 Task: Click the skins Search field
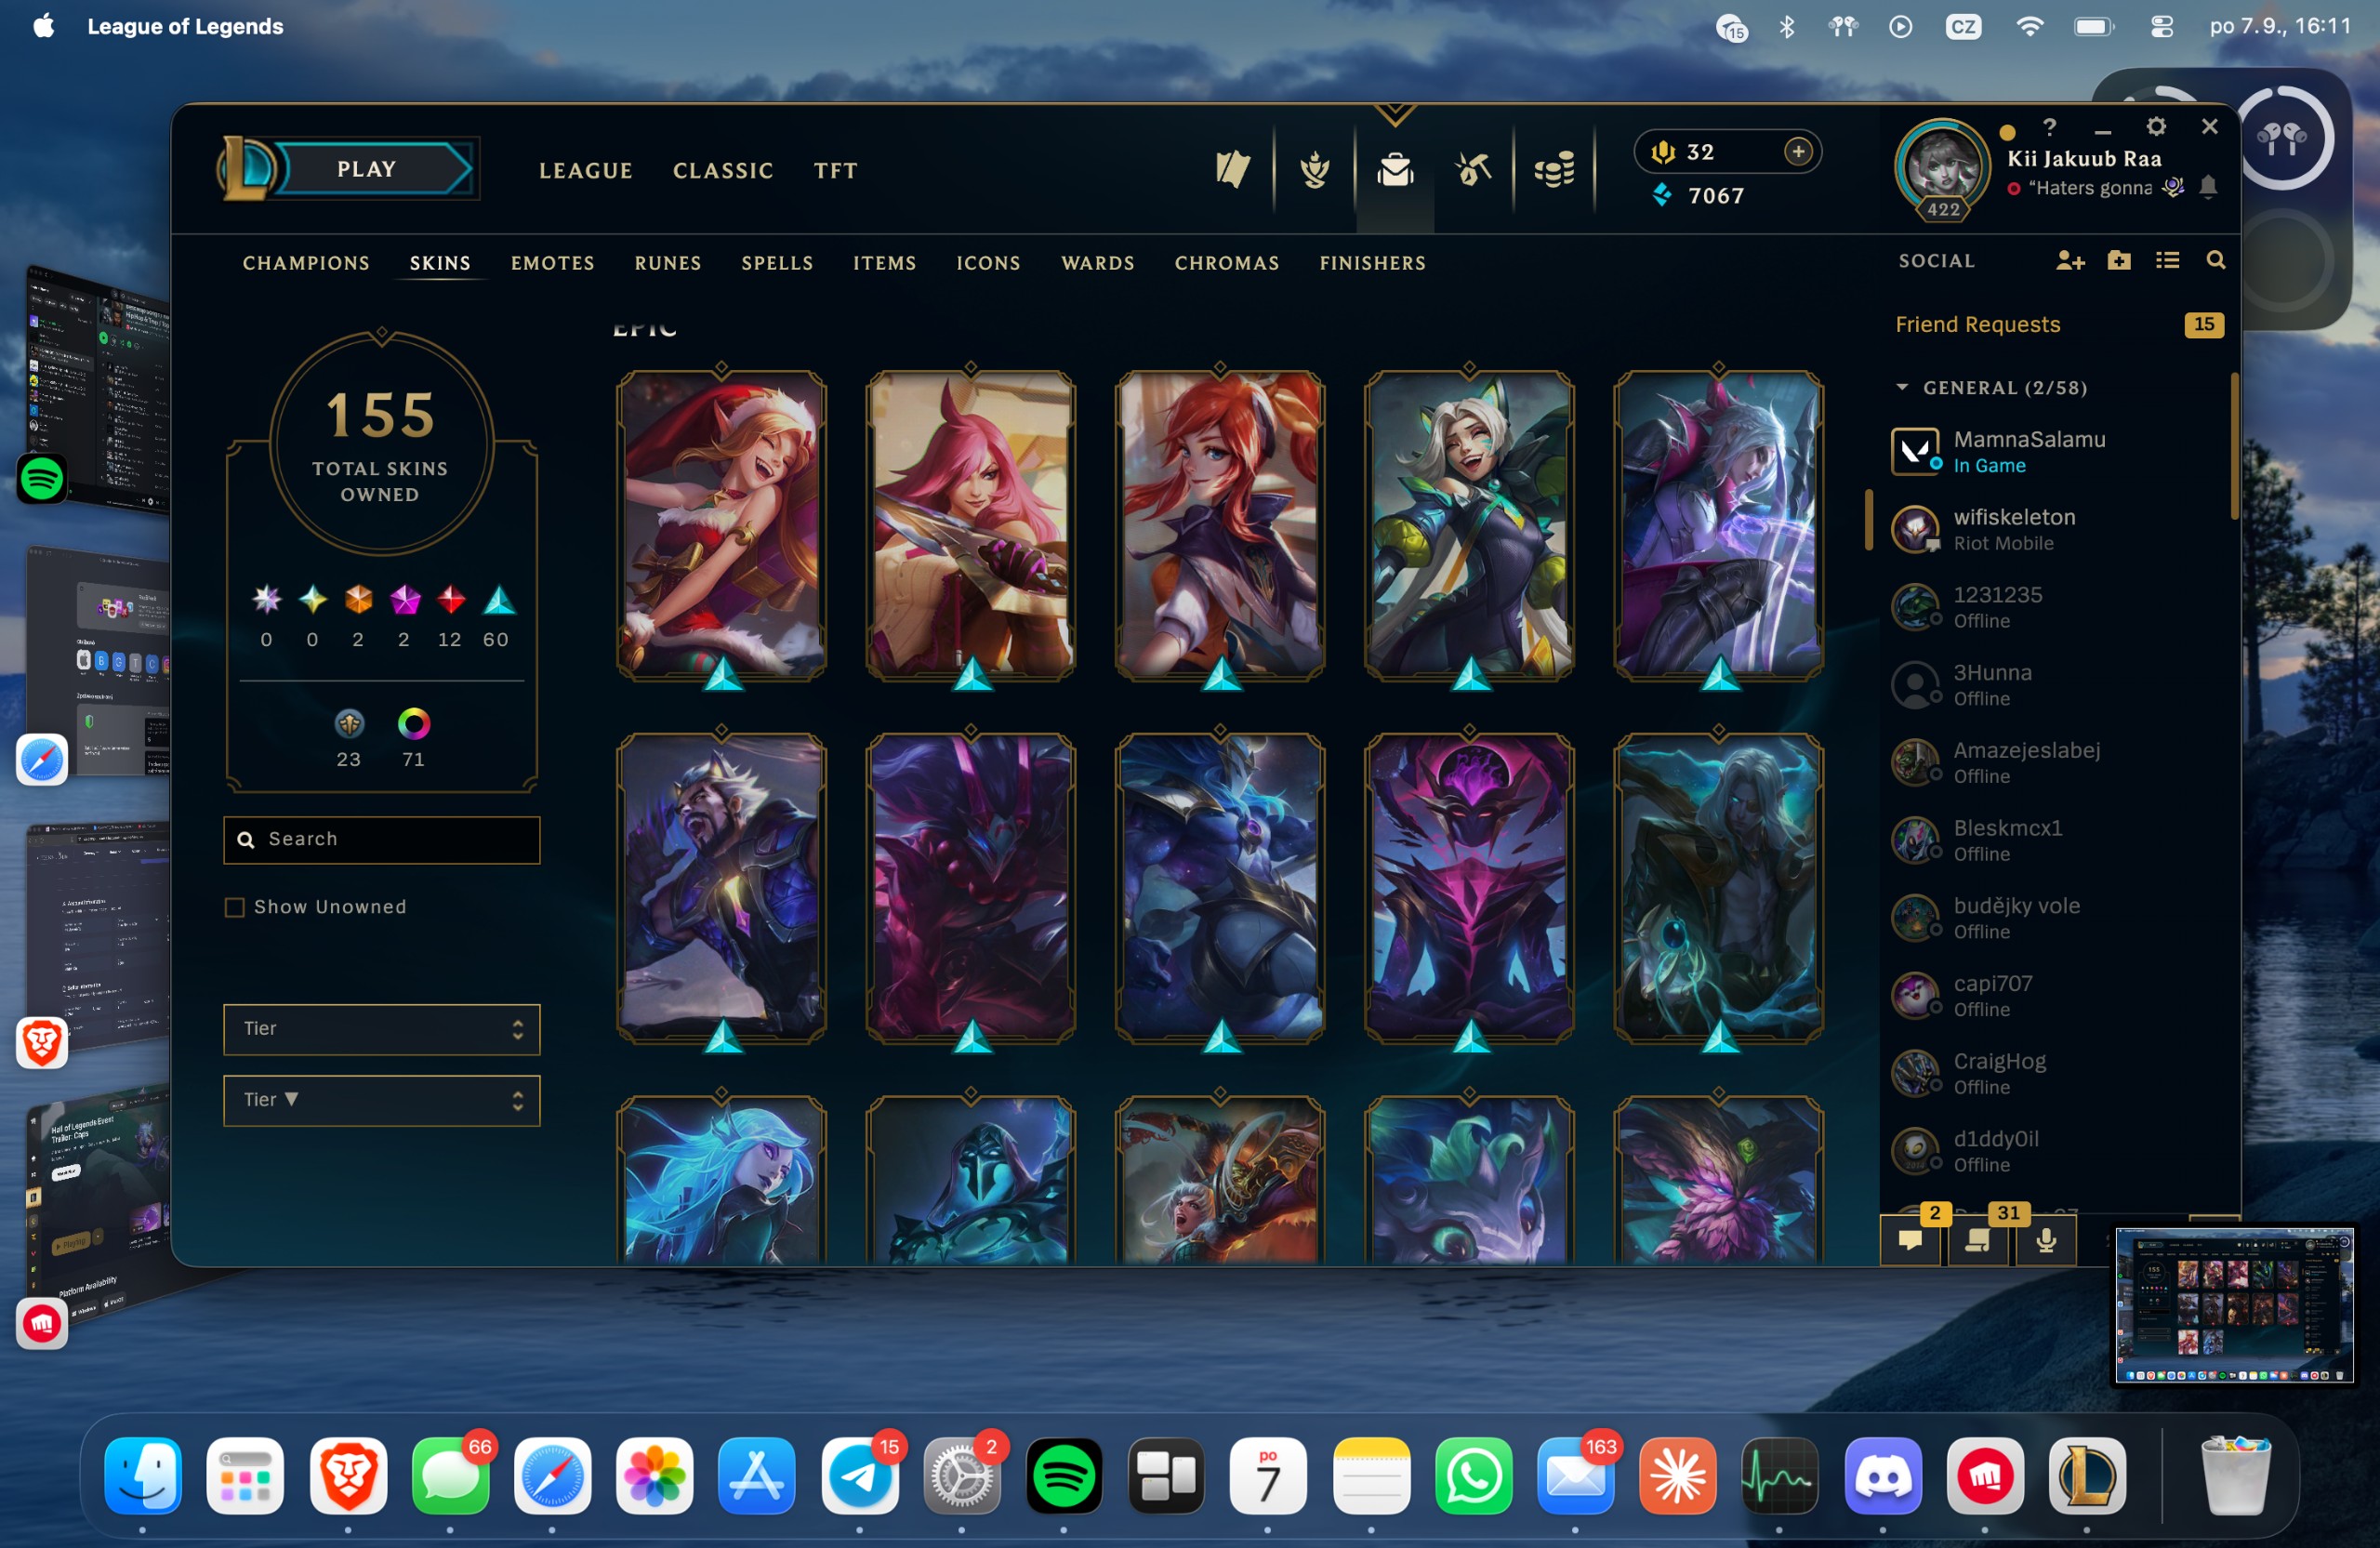click(x=381, y=839)
